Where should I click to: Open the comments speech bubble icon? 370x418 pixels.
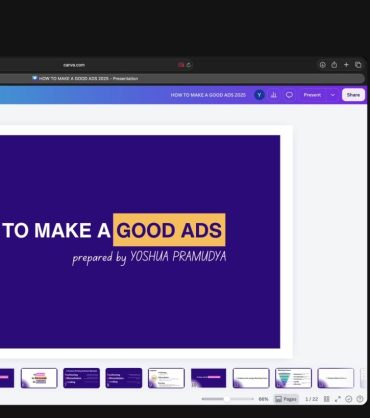(x=289, y=95)
